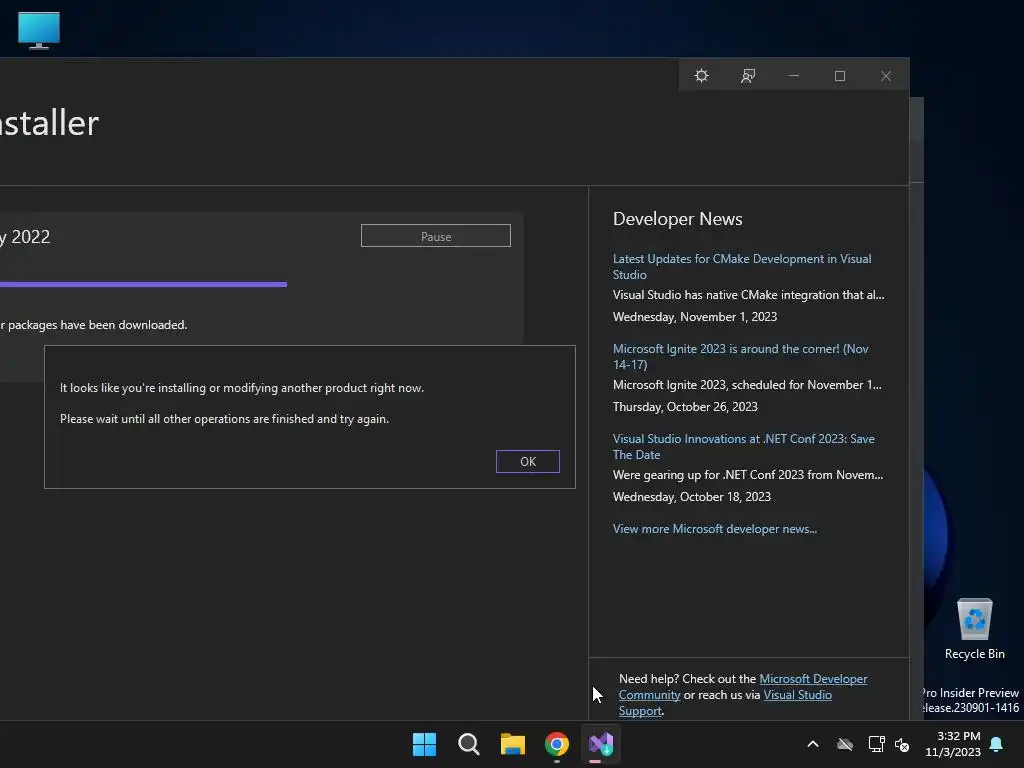Show hidden system tray icons
Image resolution: width=1024 pixels, height=768 pixels.
(x=813, y=744)
